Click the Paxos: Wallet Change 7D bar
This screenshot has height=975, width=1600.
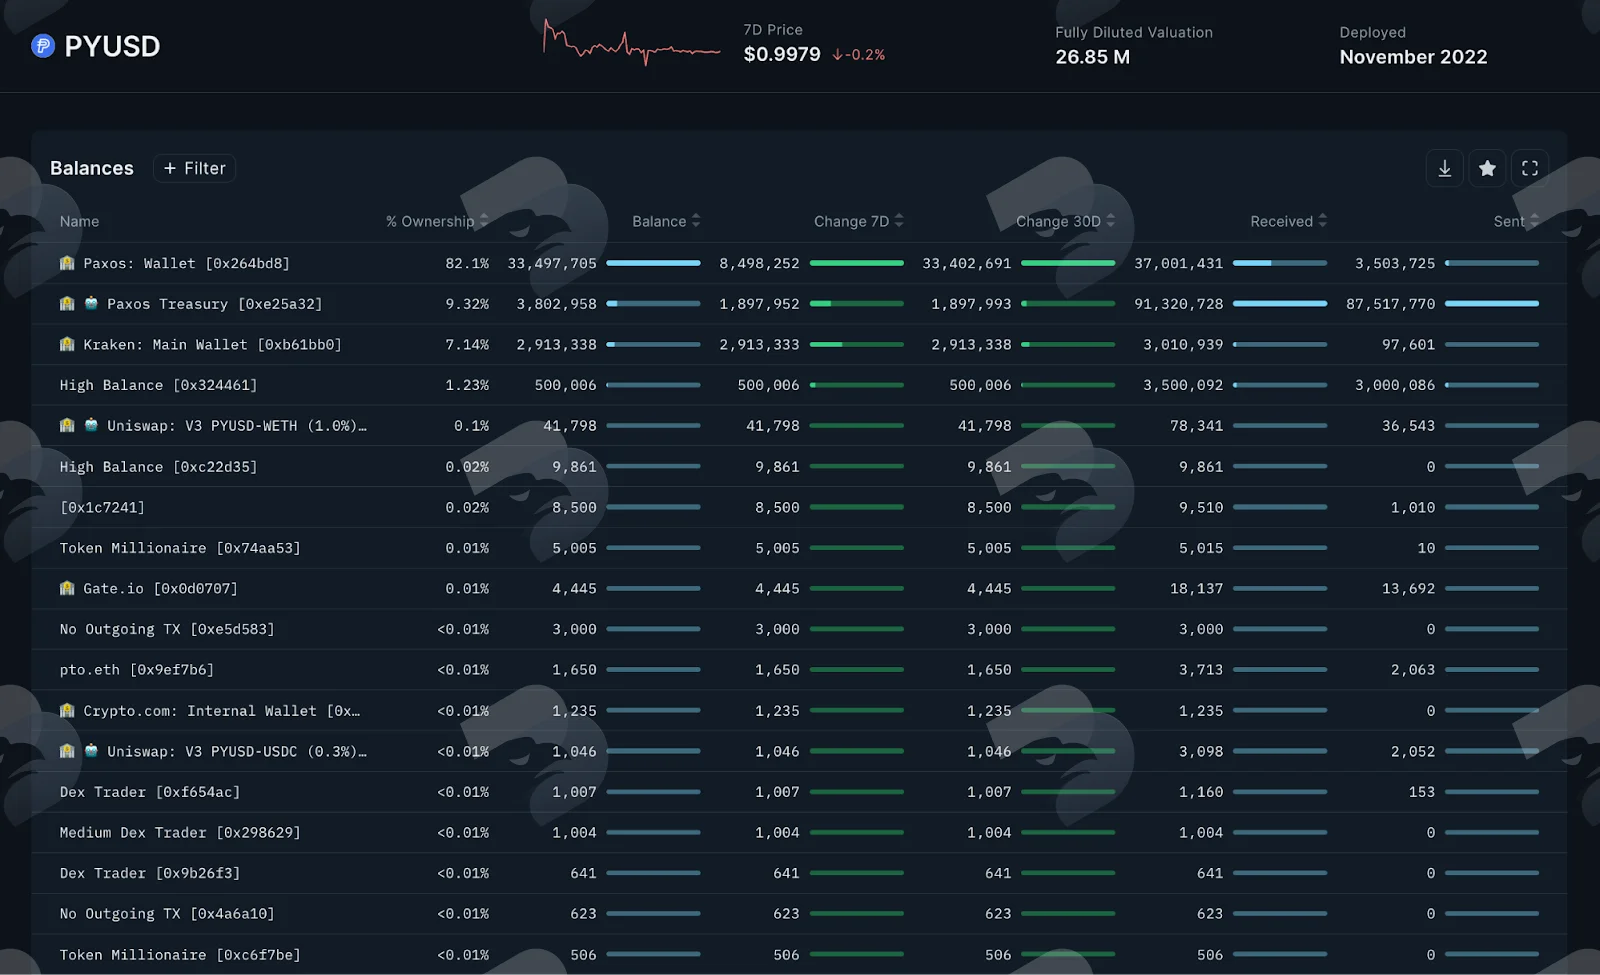click(857, 263)
